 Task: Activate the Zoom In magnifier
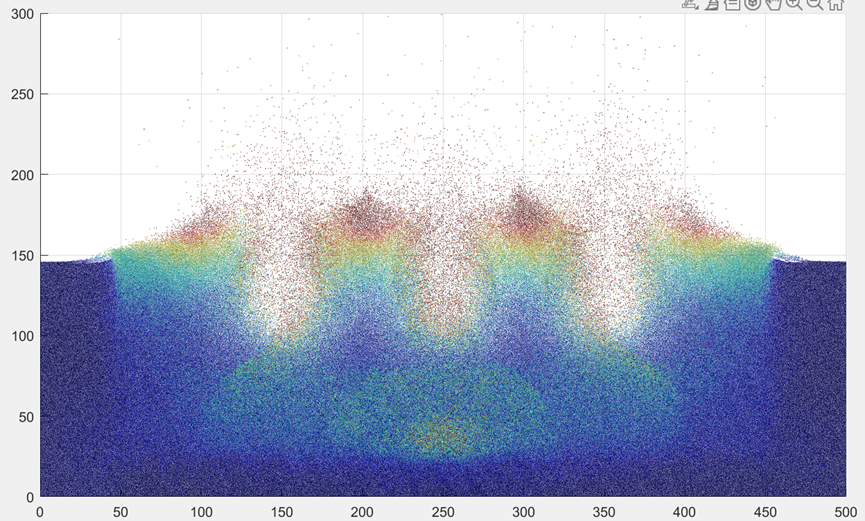point(794,4)
